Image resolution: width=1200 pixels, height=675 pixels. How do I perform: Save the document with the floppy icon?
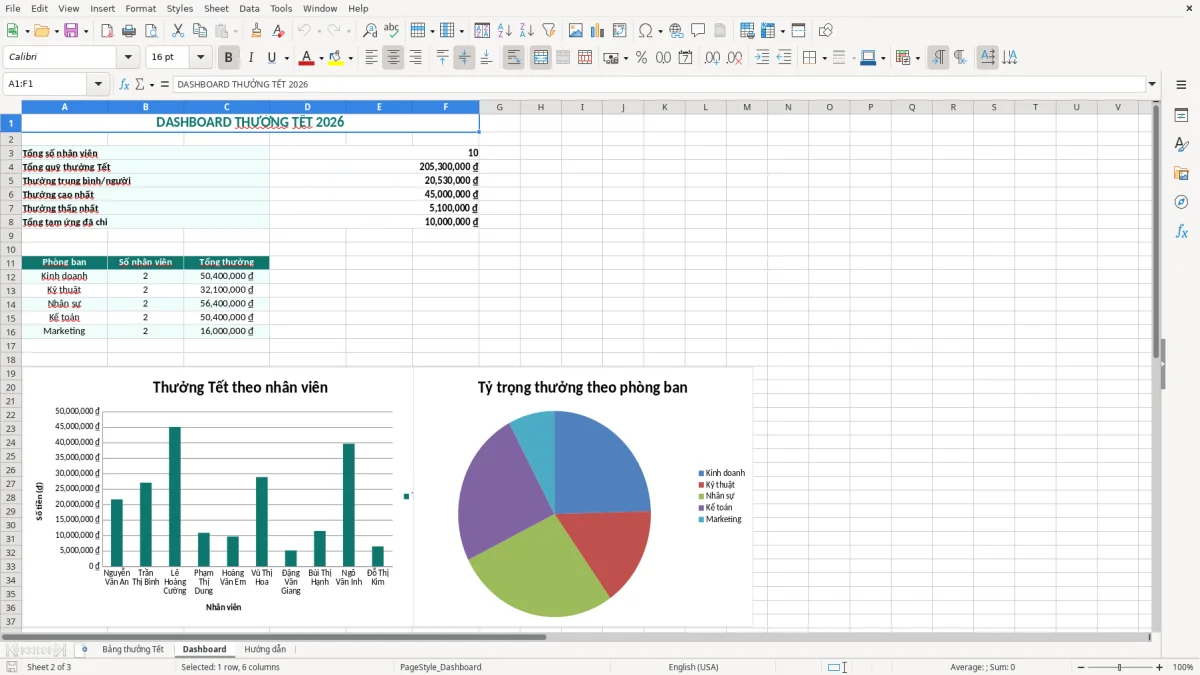click(71, 31)
